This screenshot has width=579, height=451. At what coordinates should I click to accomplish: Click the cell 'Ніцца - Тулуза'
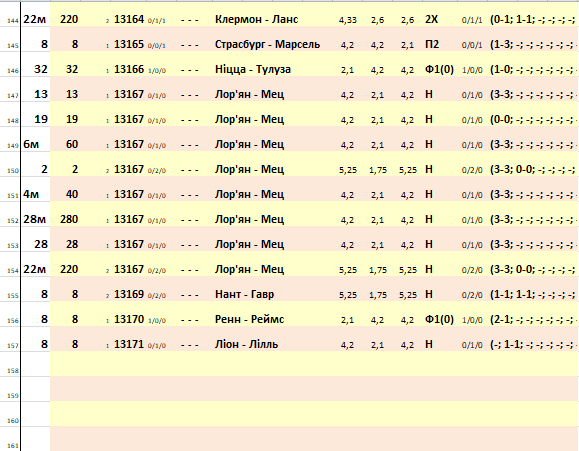253,69
